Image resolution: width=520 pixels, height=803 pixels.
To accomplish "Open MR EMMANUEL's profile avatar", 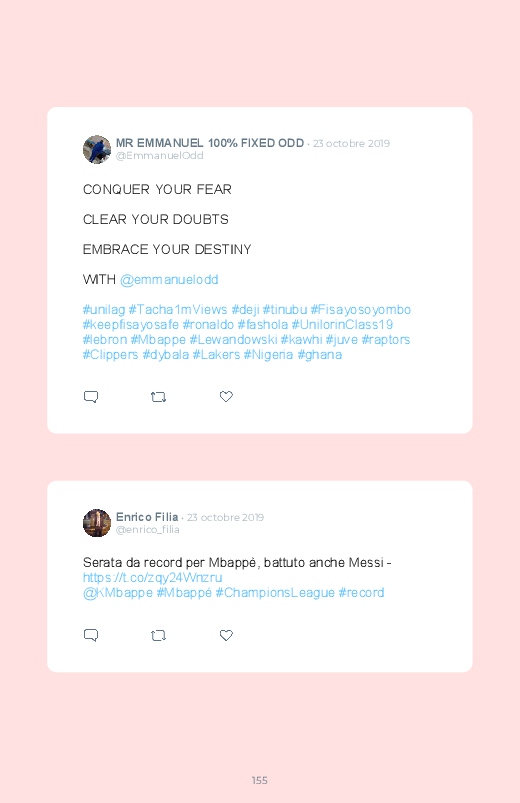I will coord(97,150).
